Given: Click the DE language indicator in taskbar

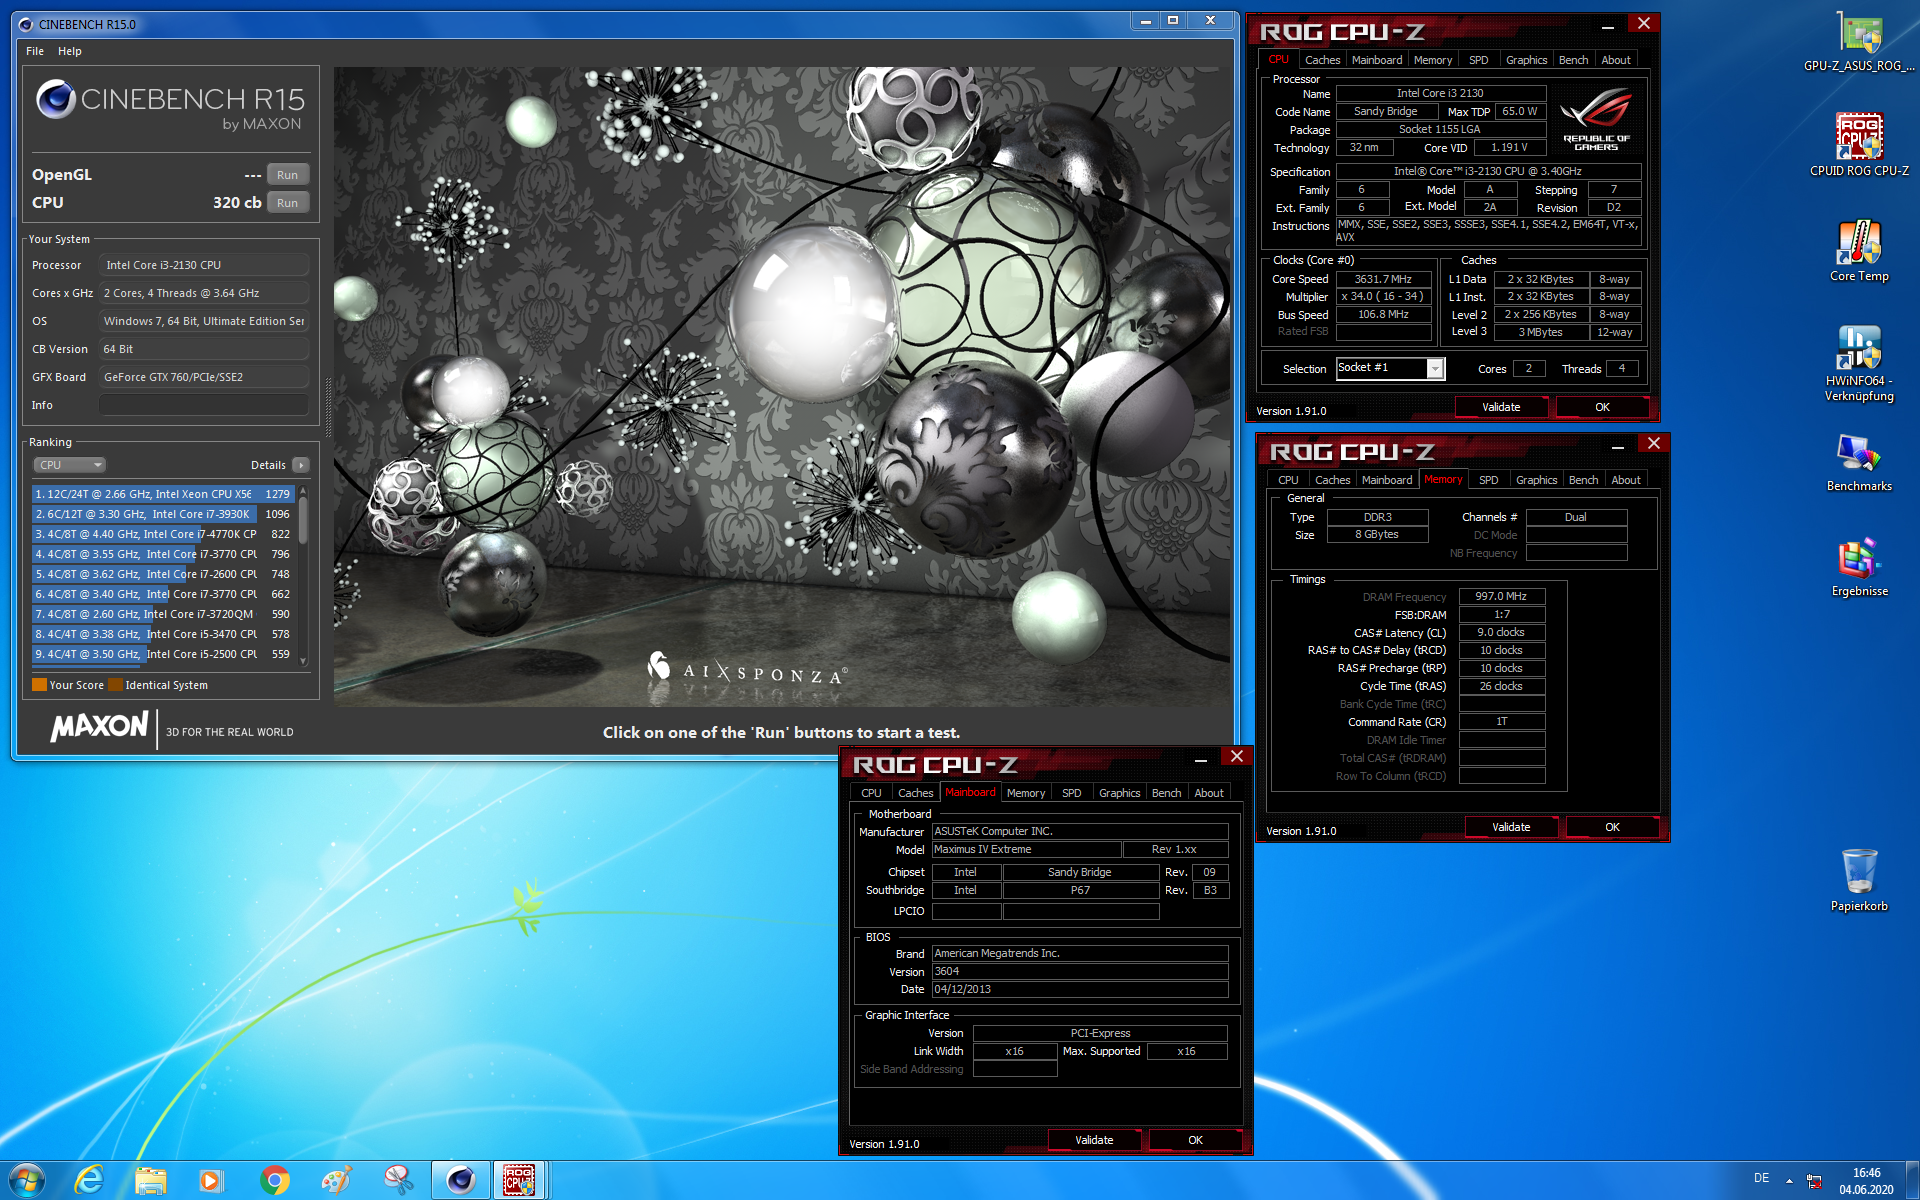Looking at the screenshot, I should pos(1761,1178).
